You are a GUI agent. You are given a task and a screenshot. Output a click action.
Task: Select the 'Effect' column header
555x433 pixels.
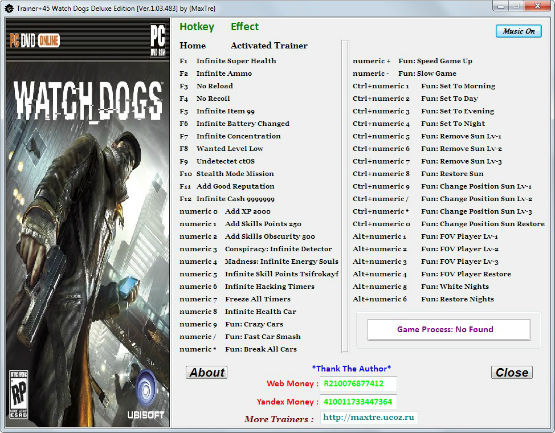245,27
